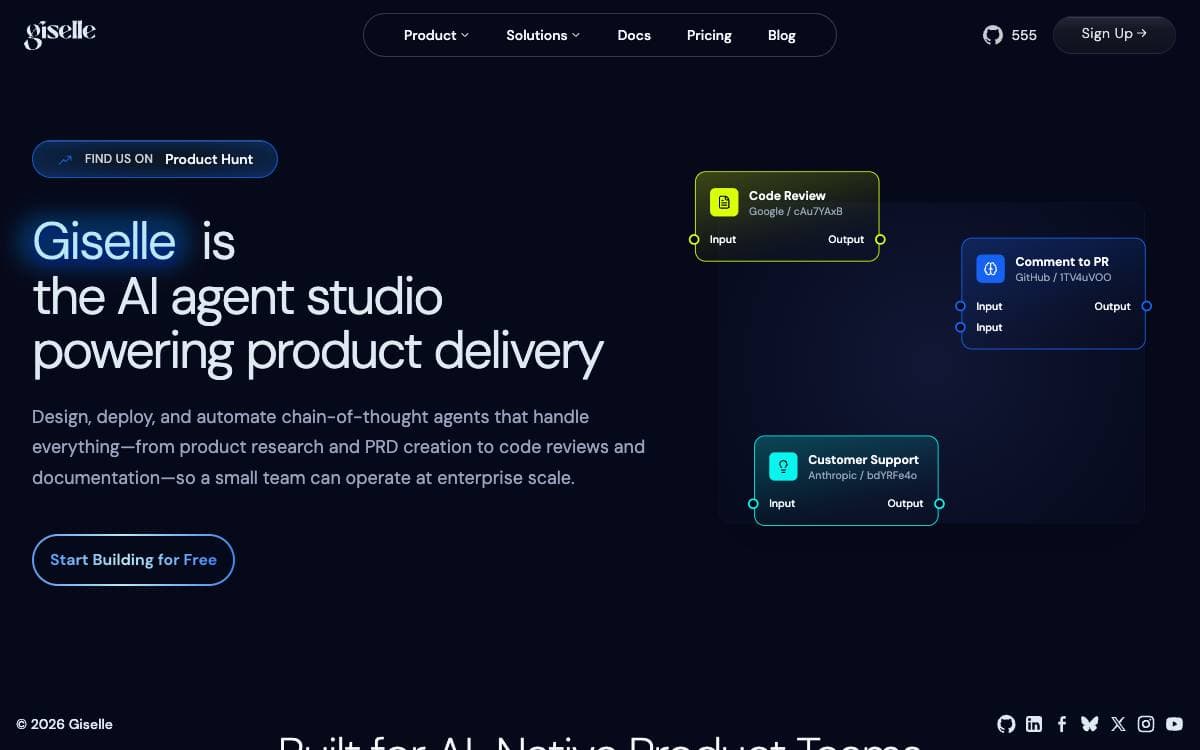Select the Code Review node title
This screenshot has height=750, width=1200.
pyautogui.click(x=787, y=196)
